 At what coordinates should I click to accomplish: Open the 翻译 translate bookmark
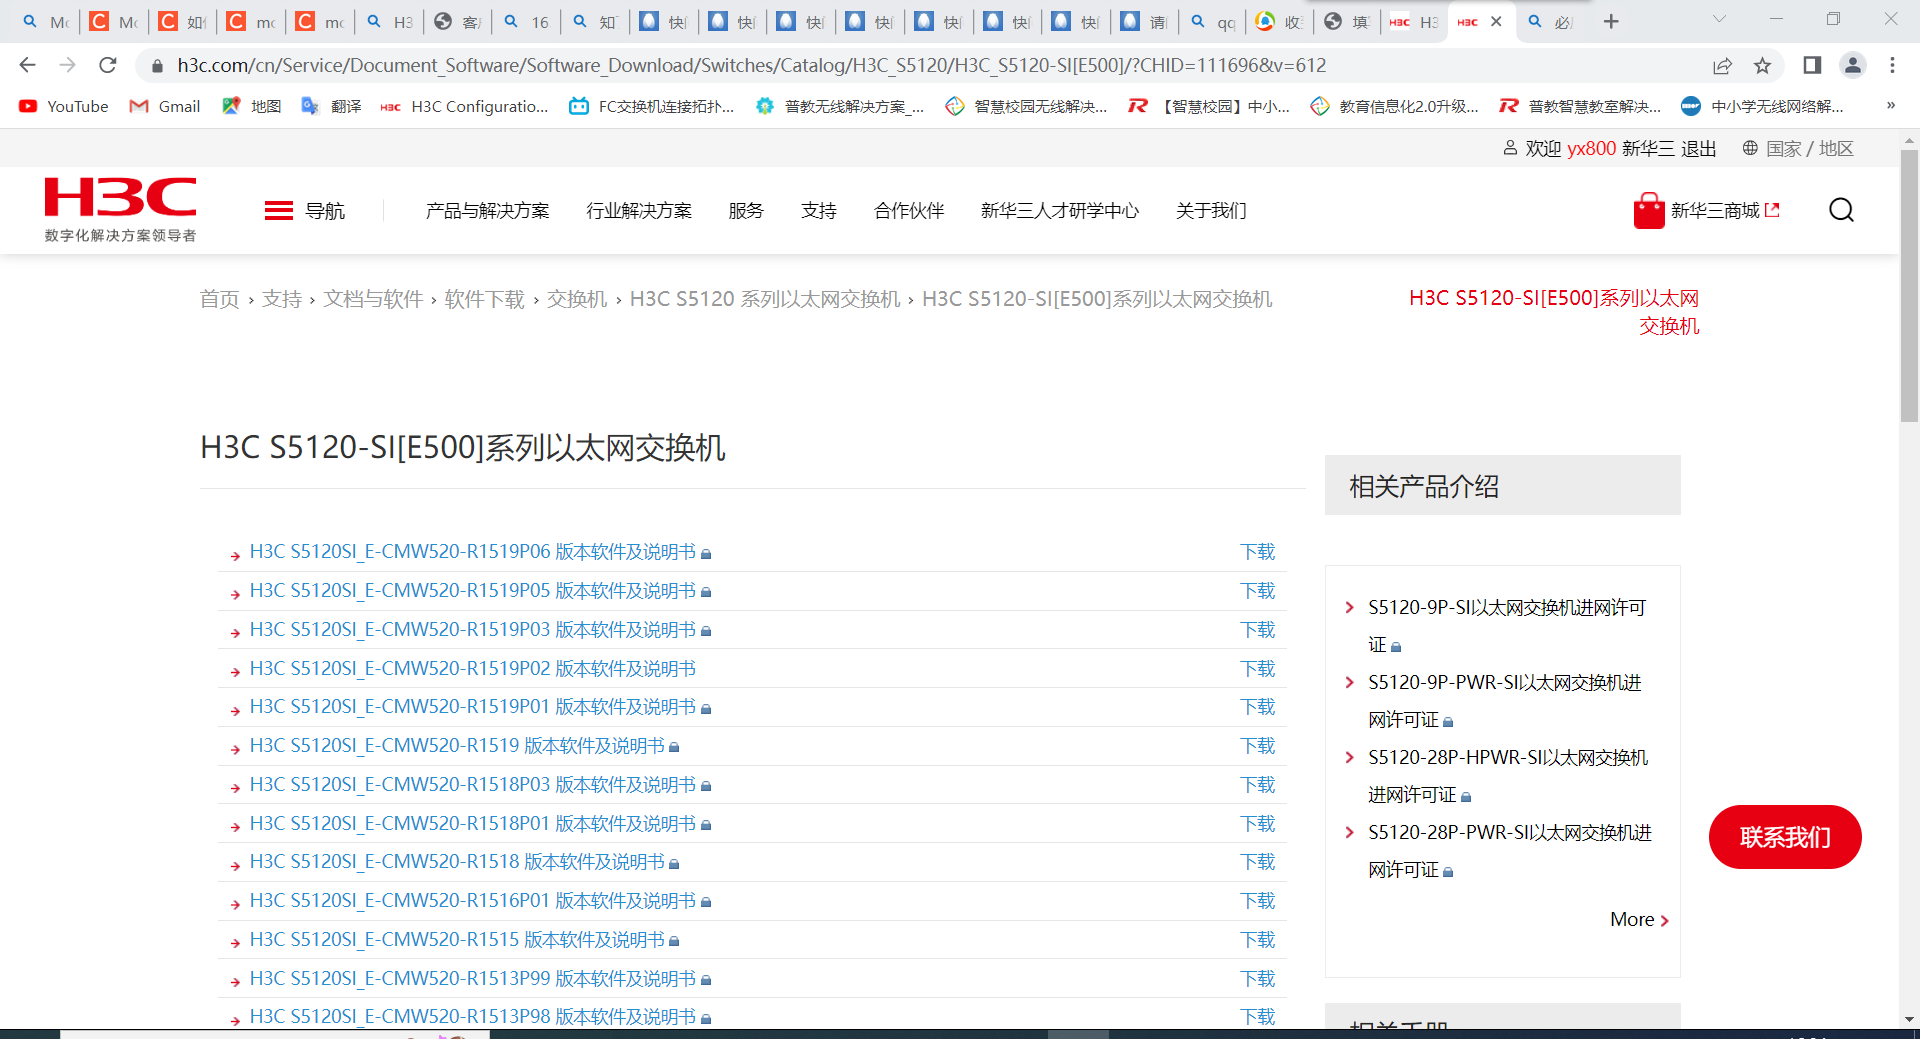pyautogui.click(x=331, y=106)
